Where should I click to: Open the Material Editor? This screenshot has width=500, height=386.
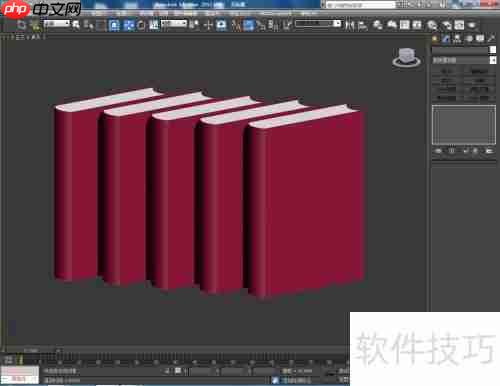click(432, 25)
